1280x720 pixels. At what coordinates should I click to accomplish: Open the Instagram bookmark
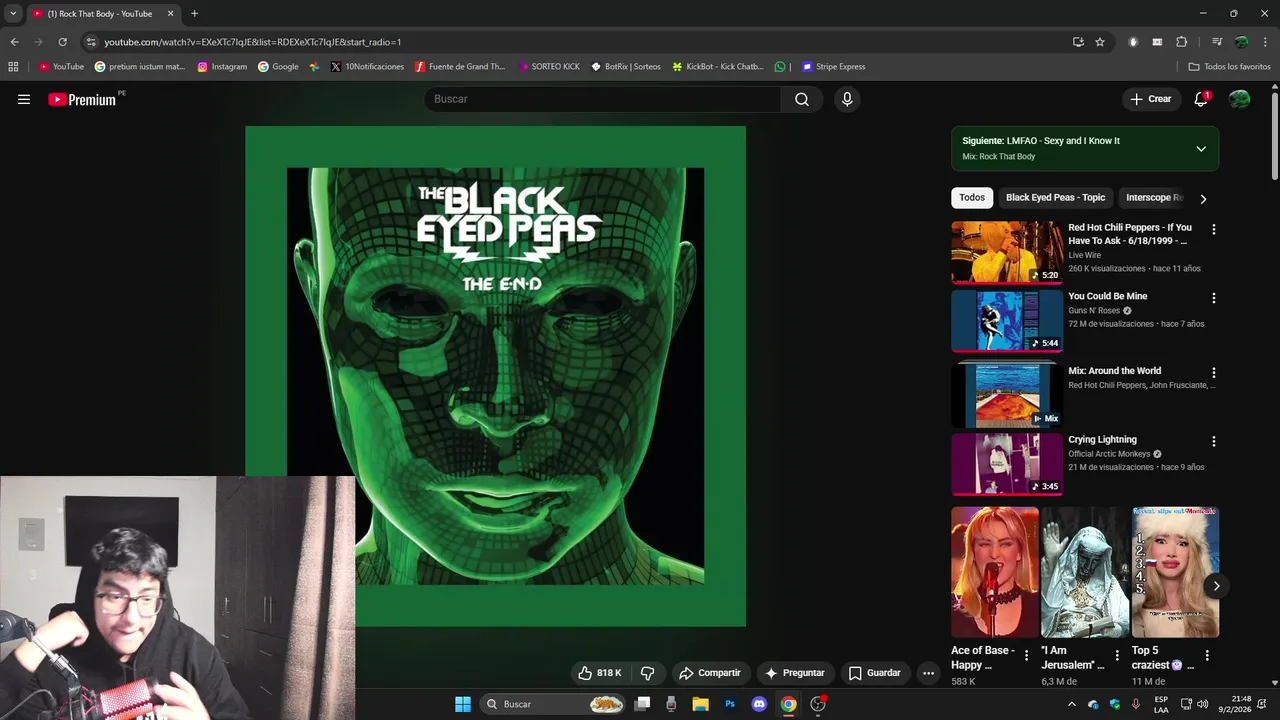point(222,67)
